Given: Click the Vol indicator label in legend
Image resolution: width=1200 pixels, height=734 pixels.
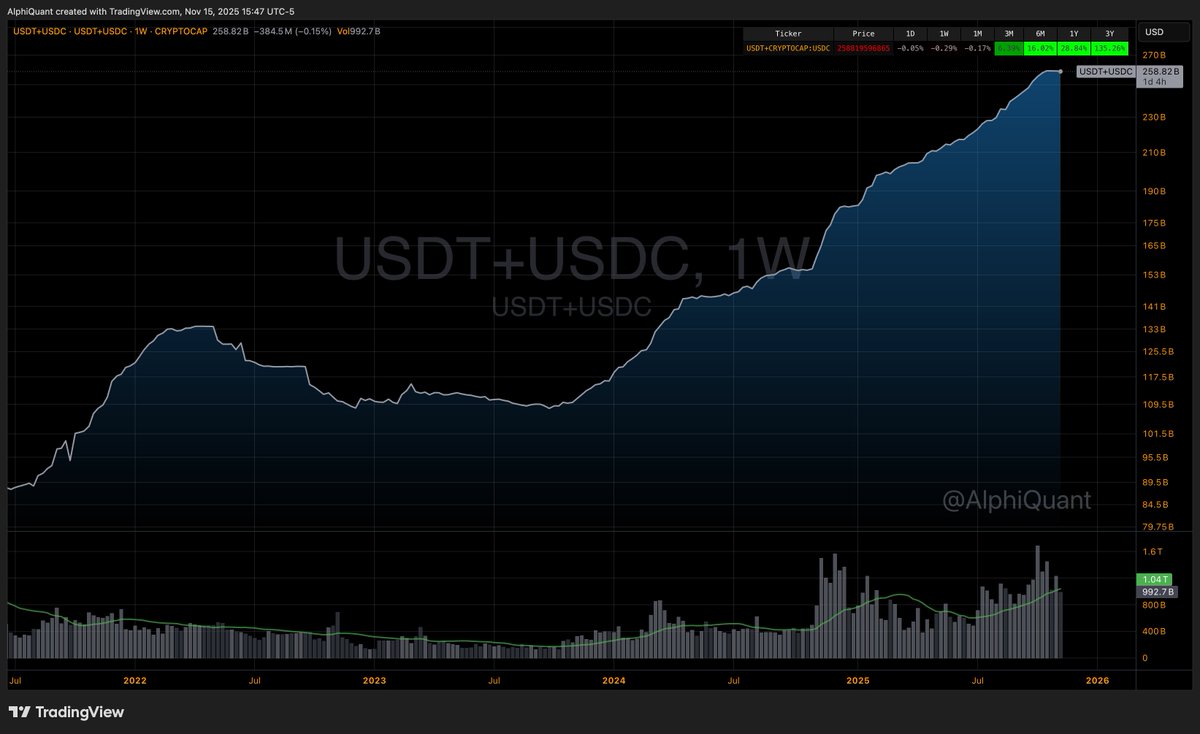Looking at the screenshot, I should (343, 32).
